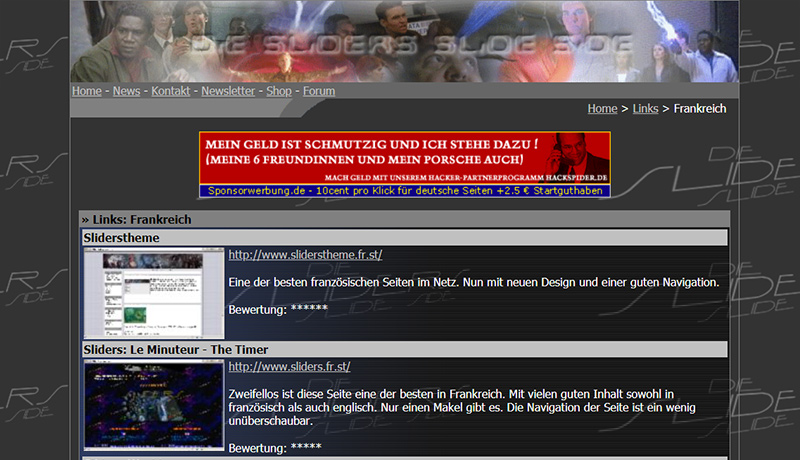Go to the News page
The width and height of the screenshot is (800, 460).
click(x=127, y=91)
